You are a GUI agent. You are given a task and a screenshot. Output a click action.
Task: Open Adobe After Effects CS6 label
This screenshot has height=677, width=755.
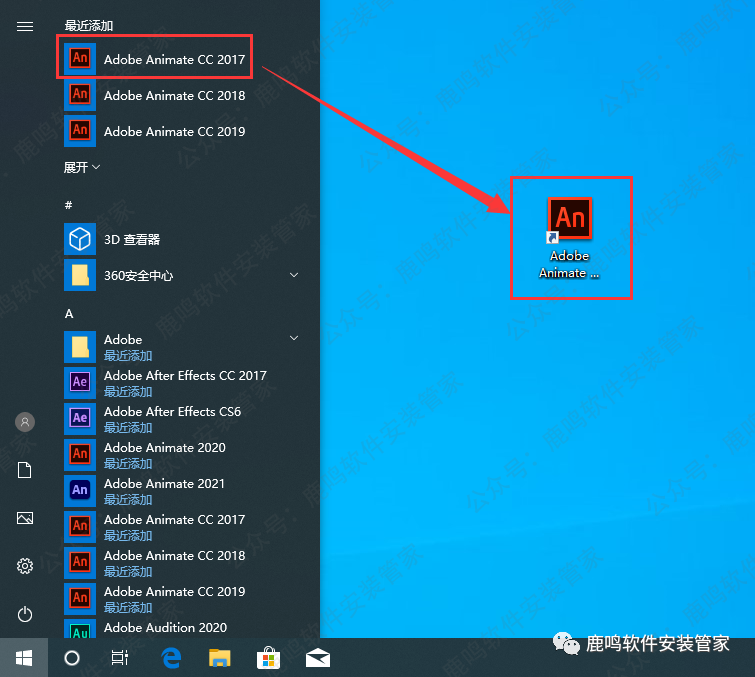tap(172, 412)
